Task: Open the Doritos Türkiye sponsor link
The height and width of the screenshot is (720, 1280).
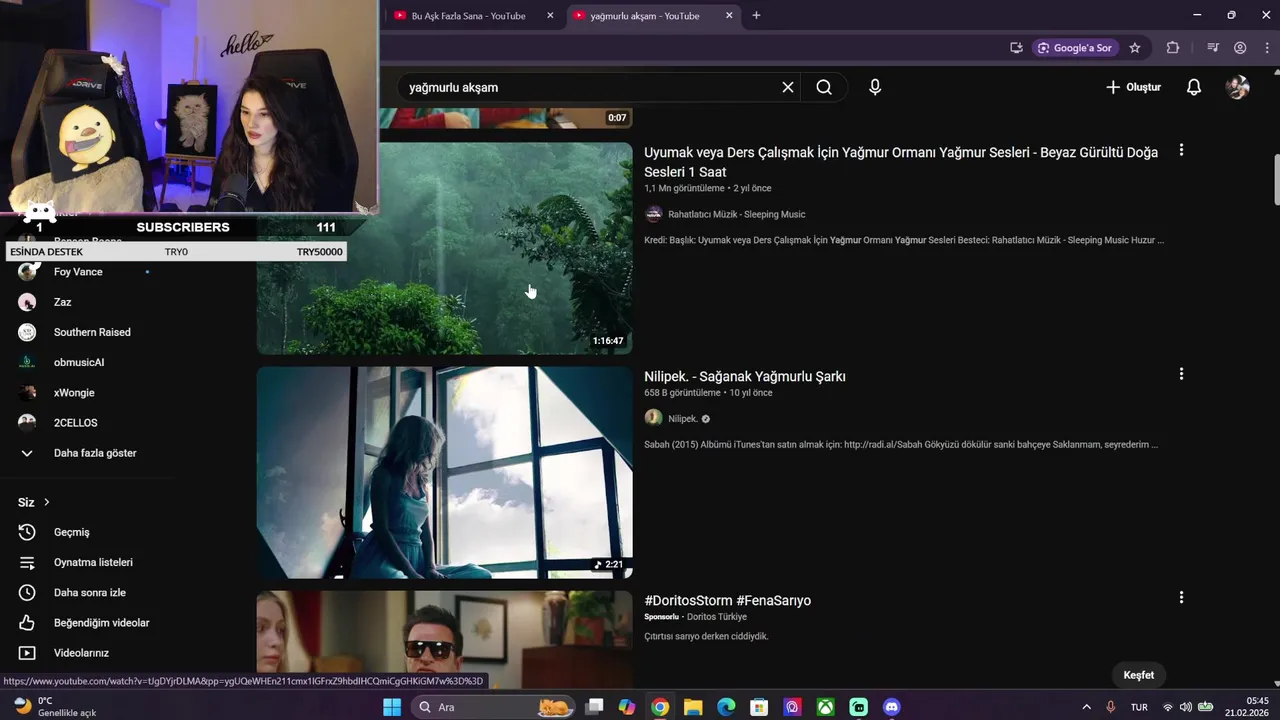Action: coord(717,617)
